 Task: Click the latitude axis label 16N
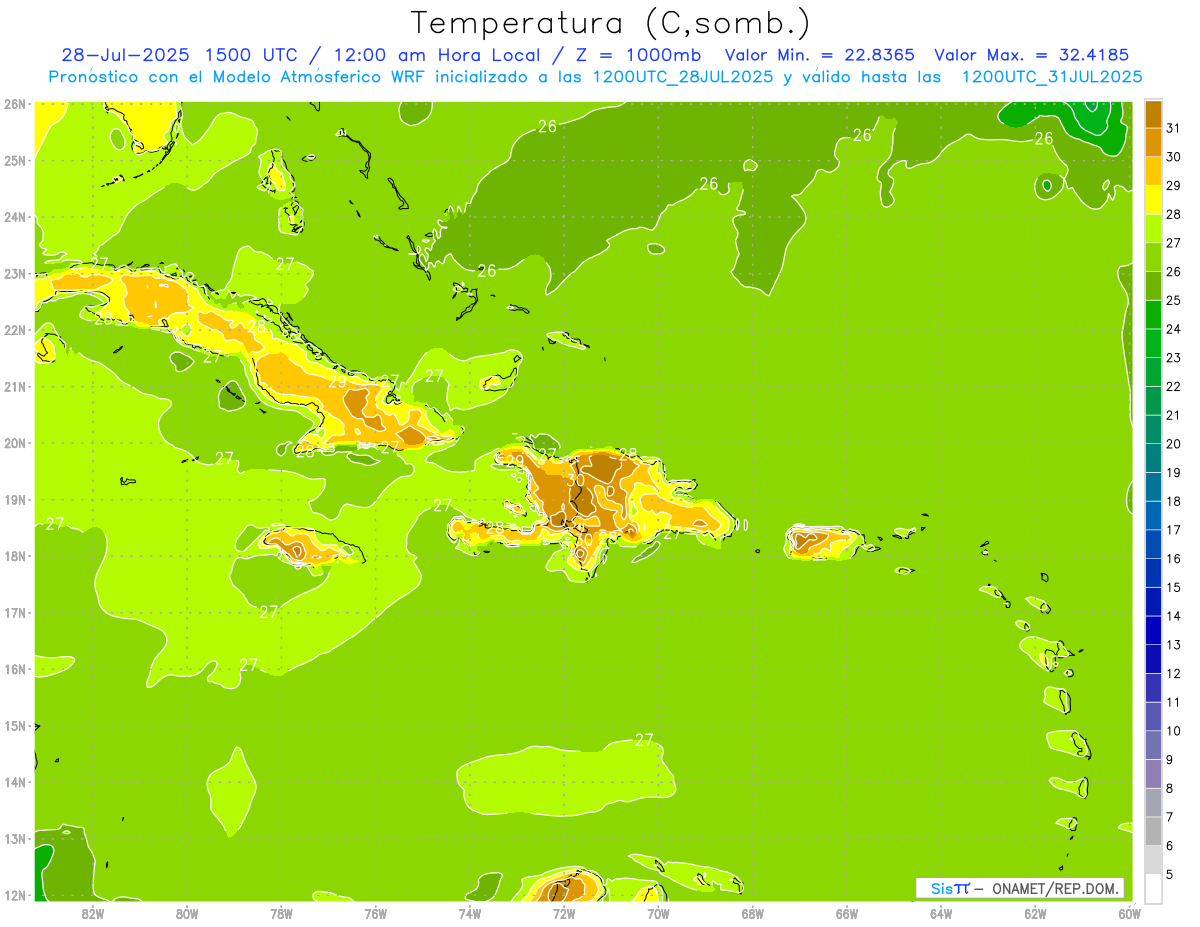[14, 669]
